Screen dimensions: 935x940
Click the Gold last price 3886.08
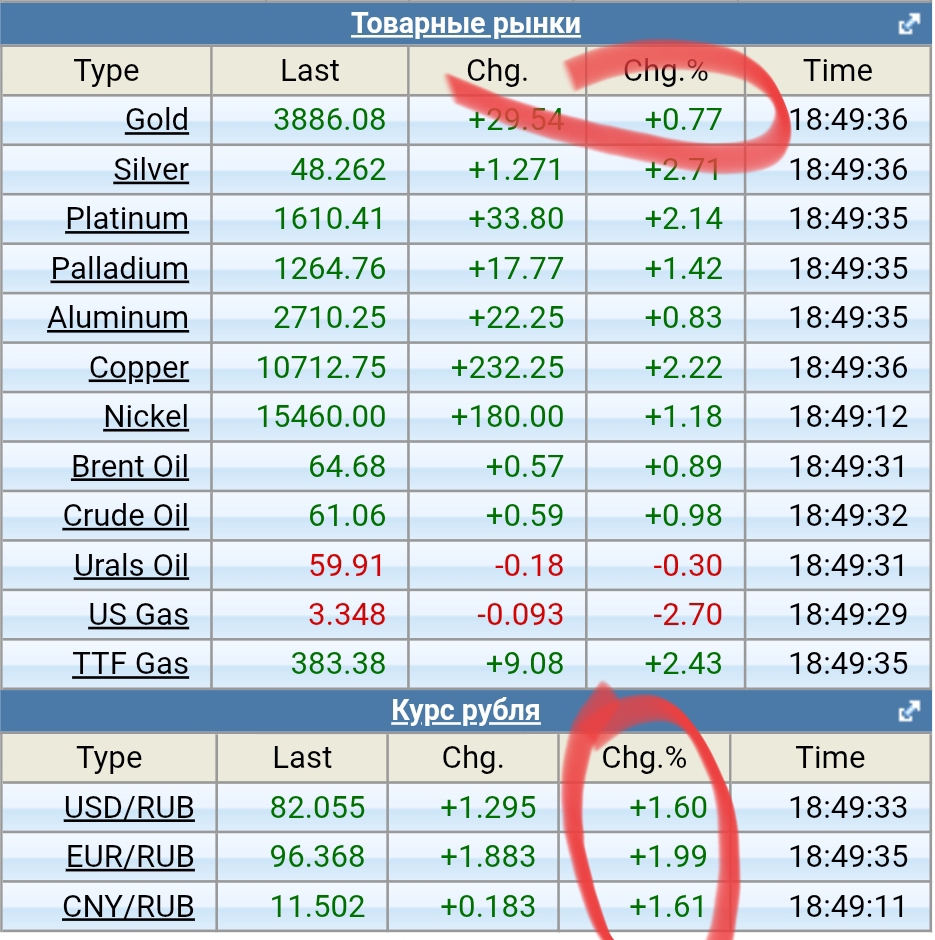pos(329,120)
